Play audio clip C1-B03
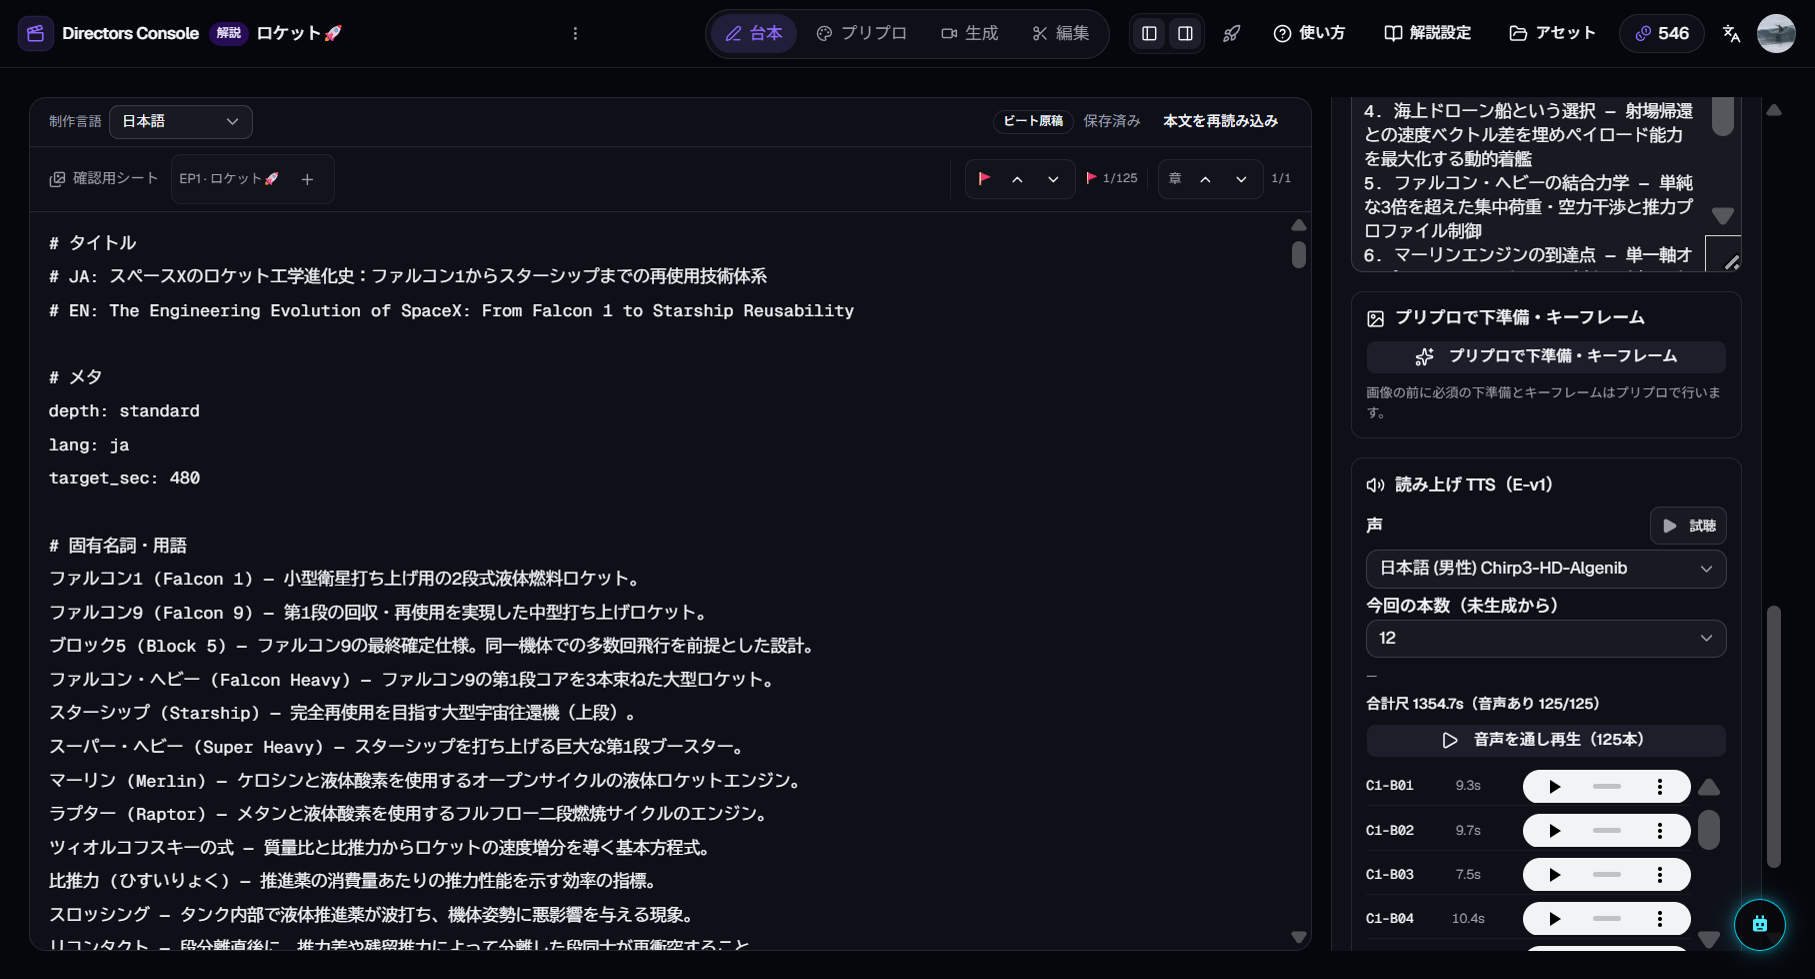 coord(1554,875)
